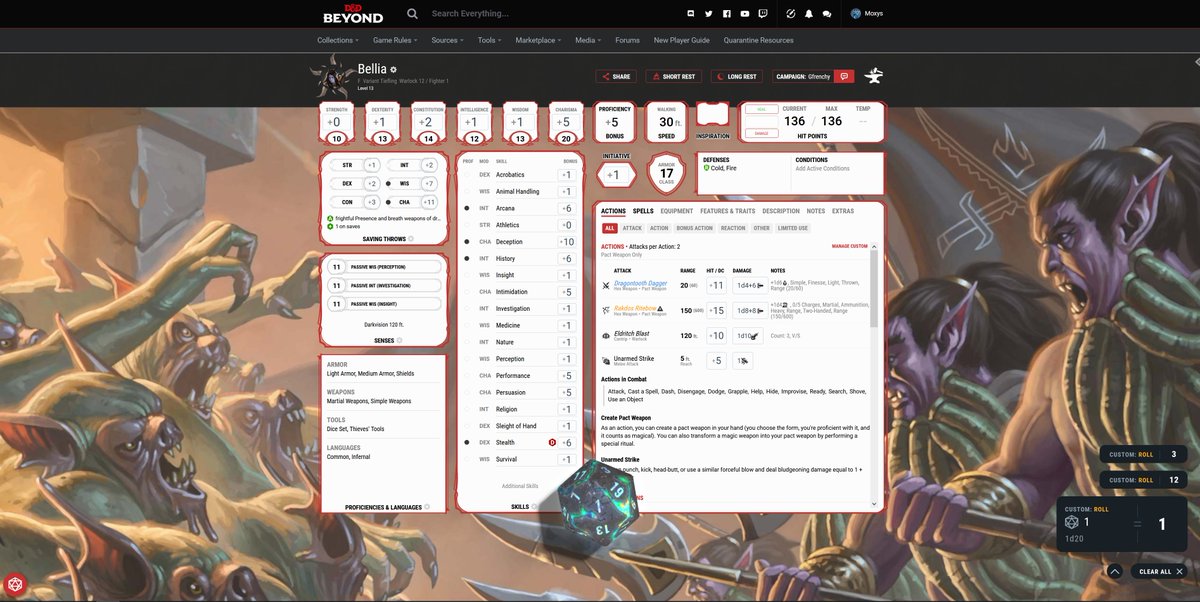Image resolution: width=1200 pixels, height=602 pixels.
Task: Open the YouTube social icon
Action: click(x=745, y=14)
